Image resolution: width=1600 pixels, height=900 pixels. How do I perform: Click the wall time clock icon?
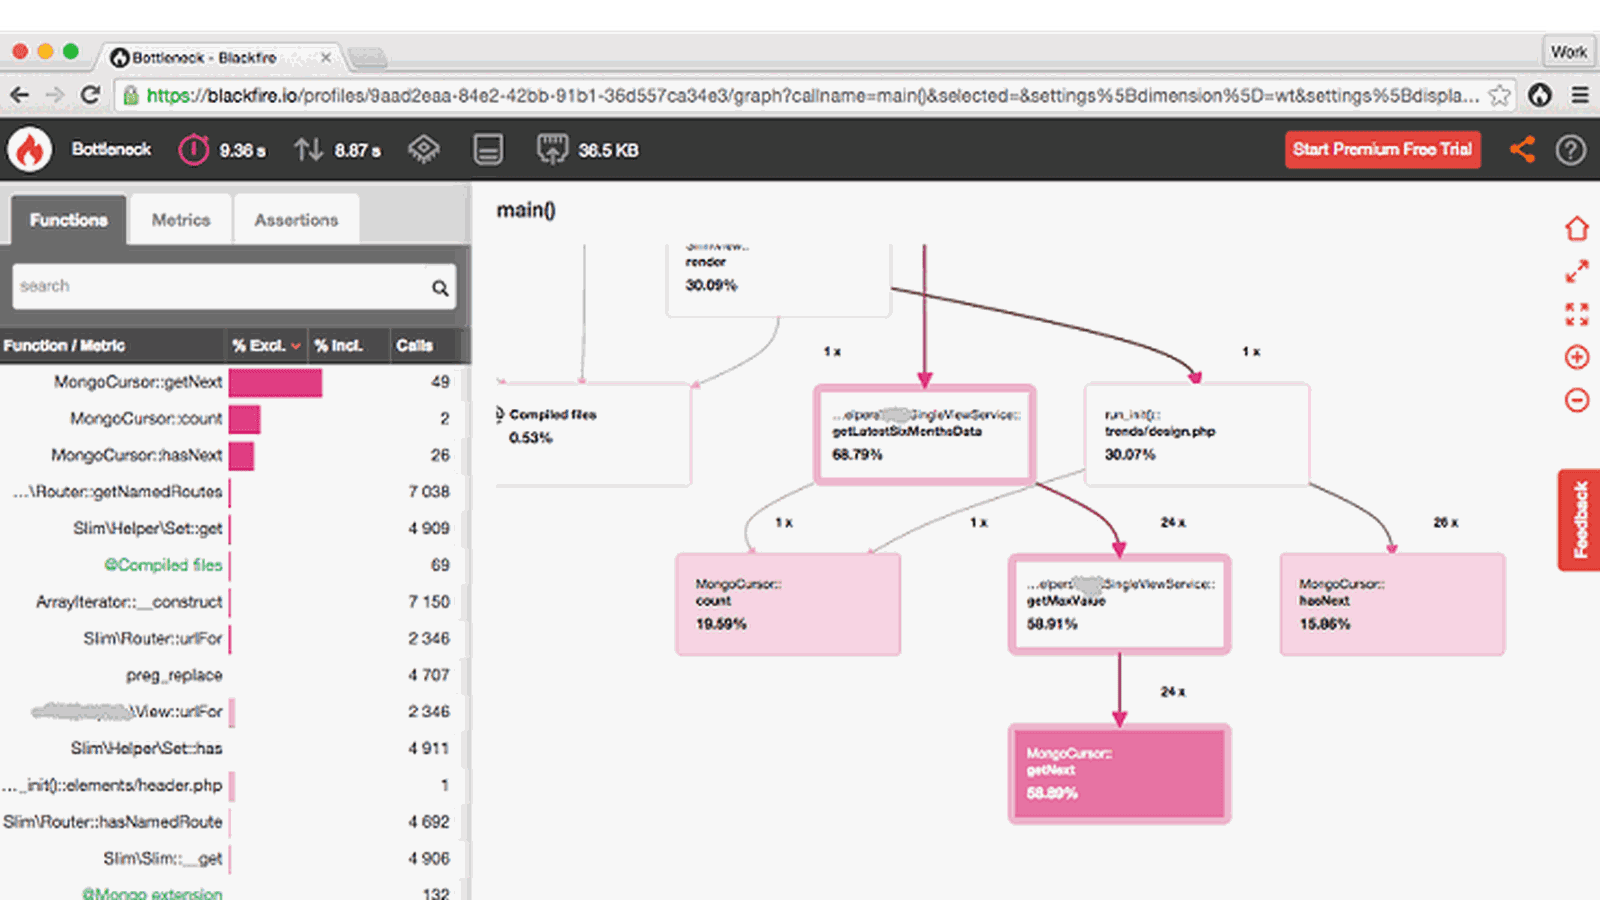pyautogui.click(x=193, y=150)
